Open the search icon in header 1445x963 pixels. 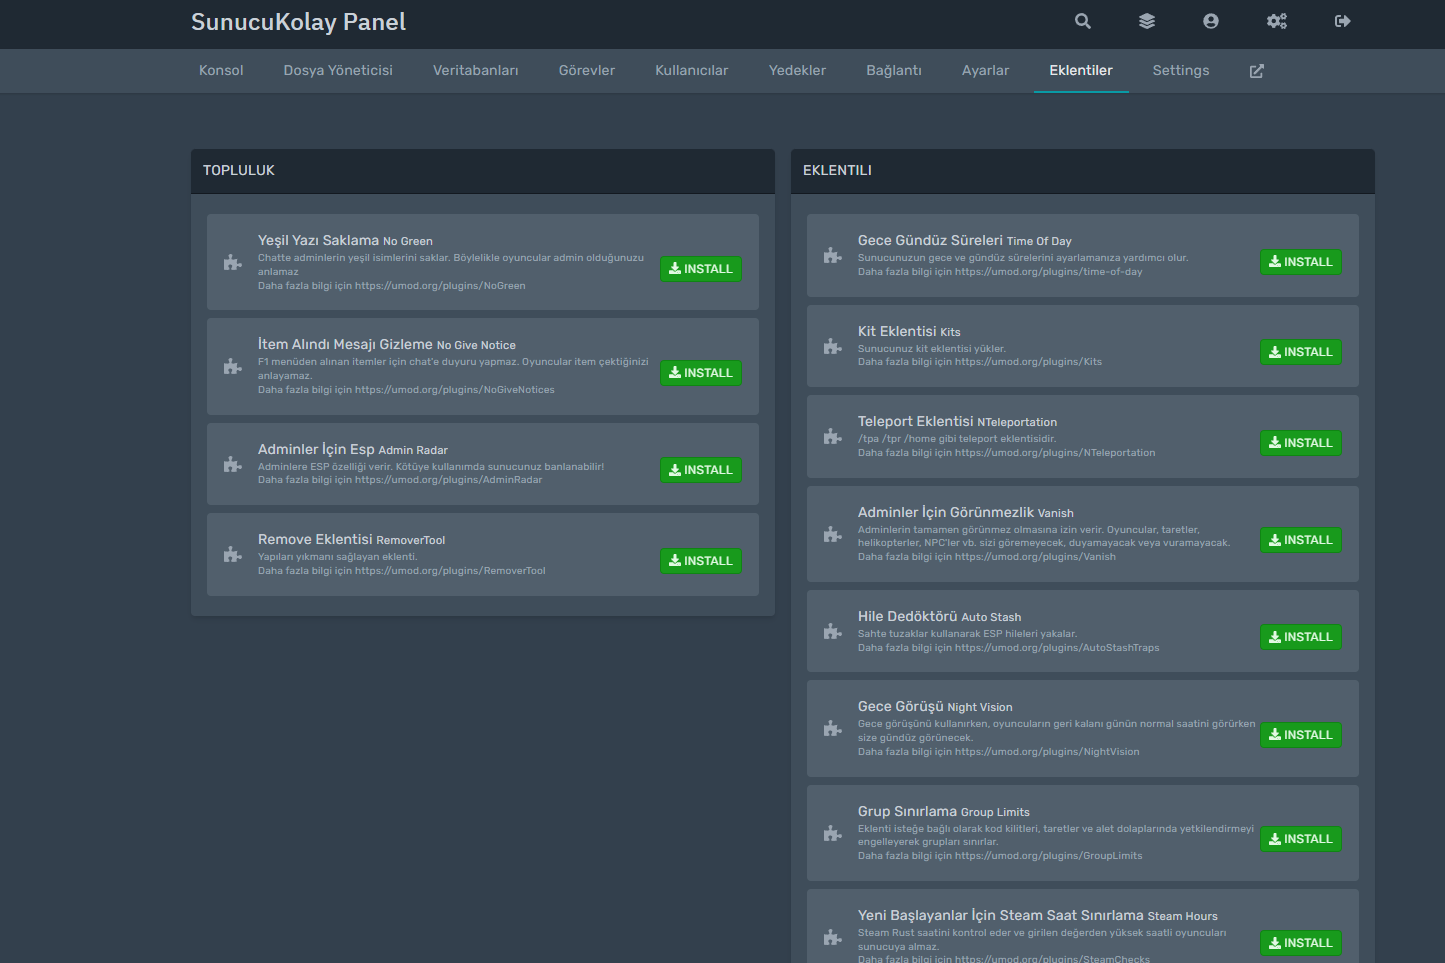[1083, 21]
